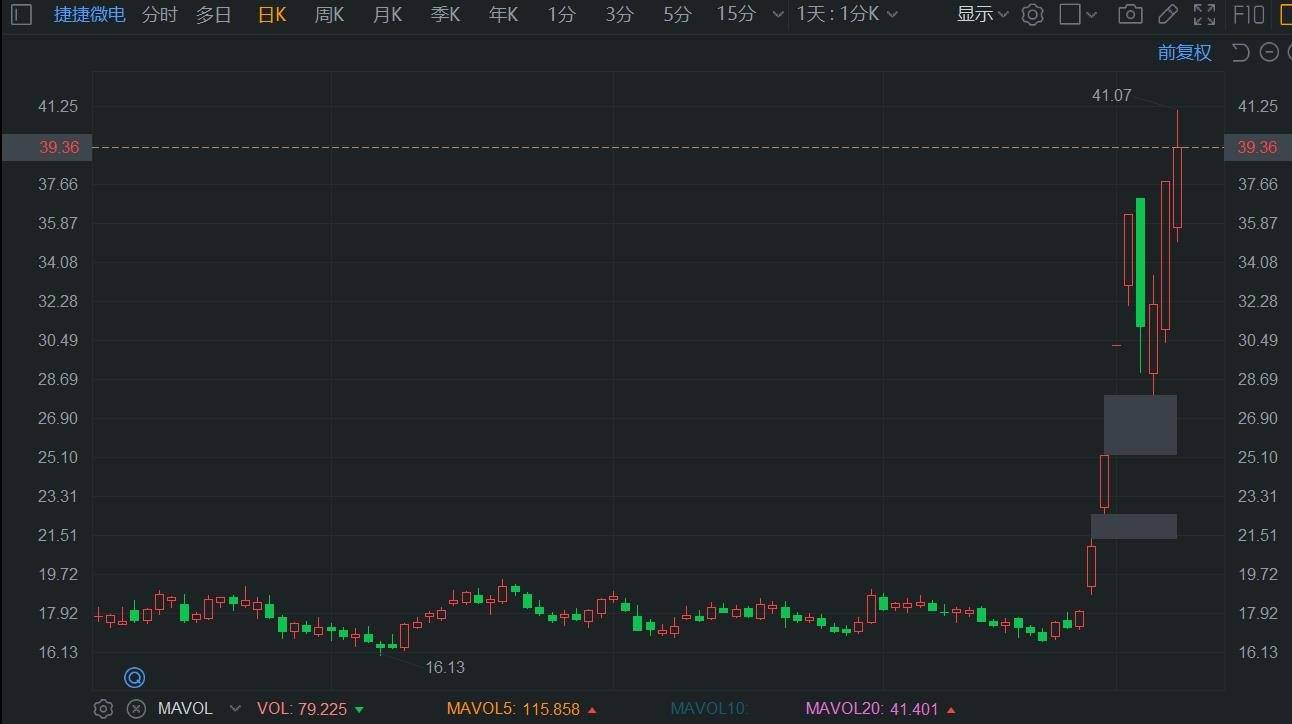Open the 1天:1分K period dropdown
The width and height of the screenshot is (1292, 724).
point(847,15)
